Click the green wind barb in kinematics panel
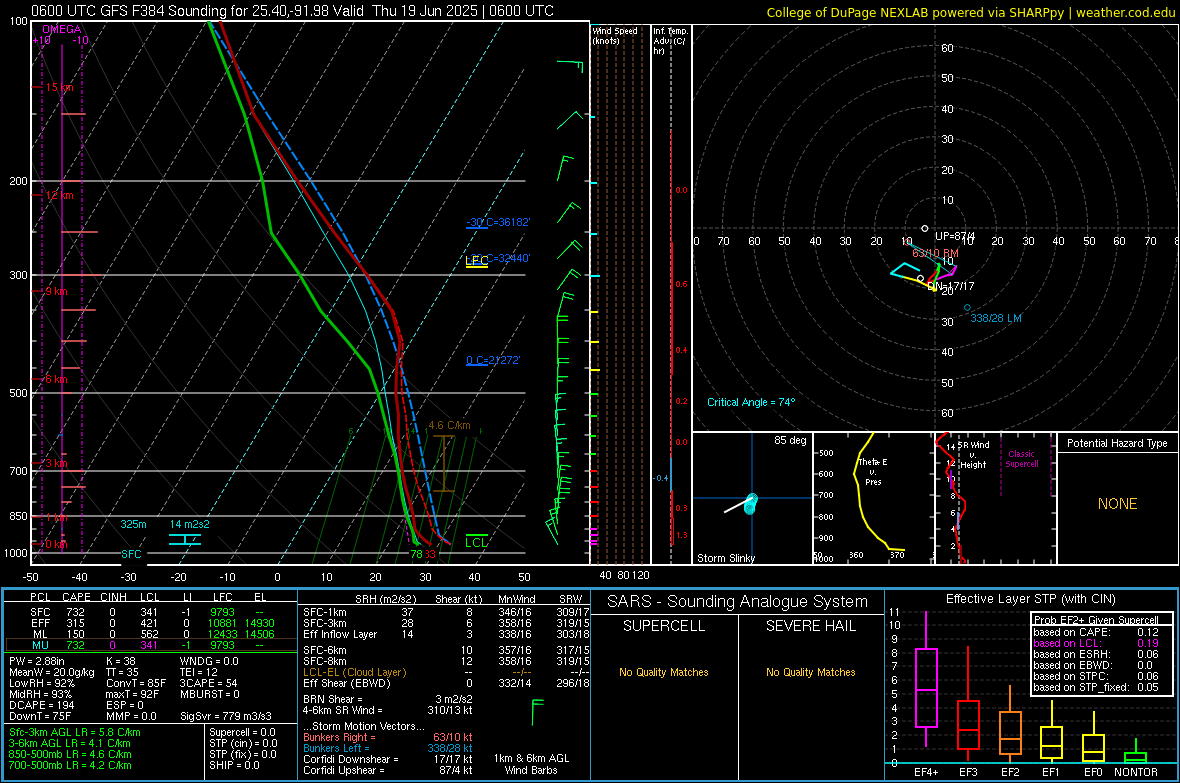Image resolution: width=1180 pixels, height=783 pixels. coord(537,711)
